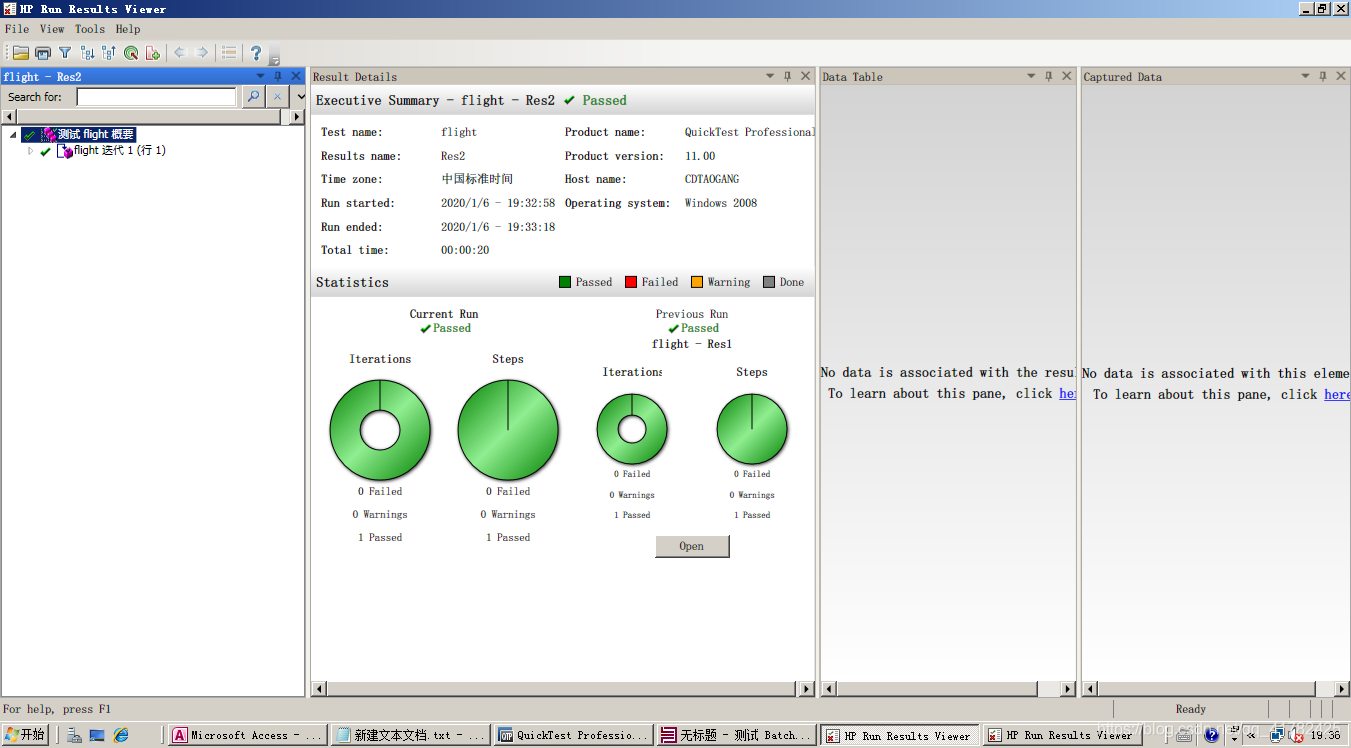Screen dimensions: 1351x748
Task: Switch to QuickTest Professional taskbar button
Action: click(x=573, y=735)
